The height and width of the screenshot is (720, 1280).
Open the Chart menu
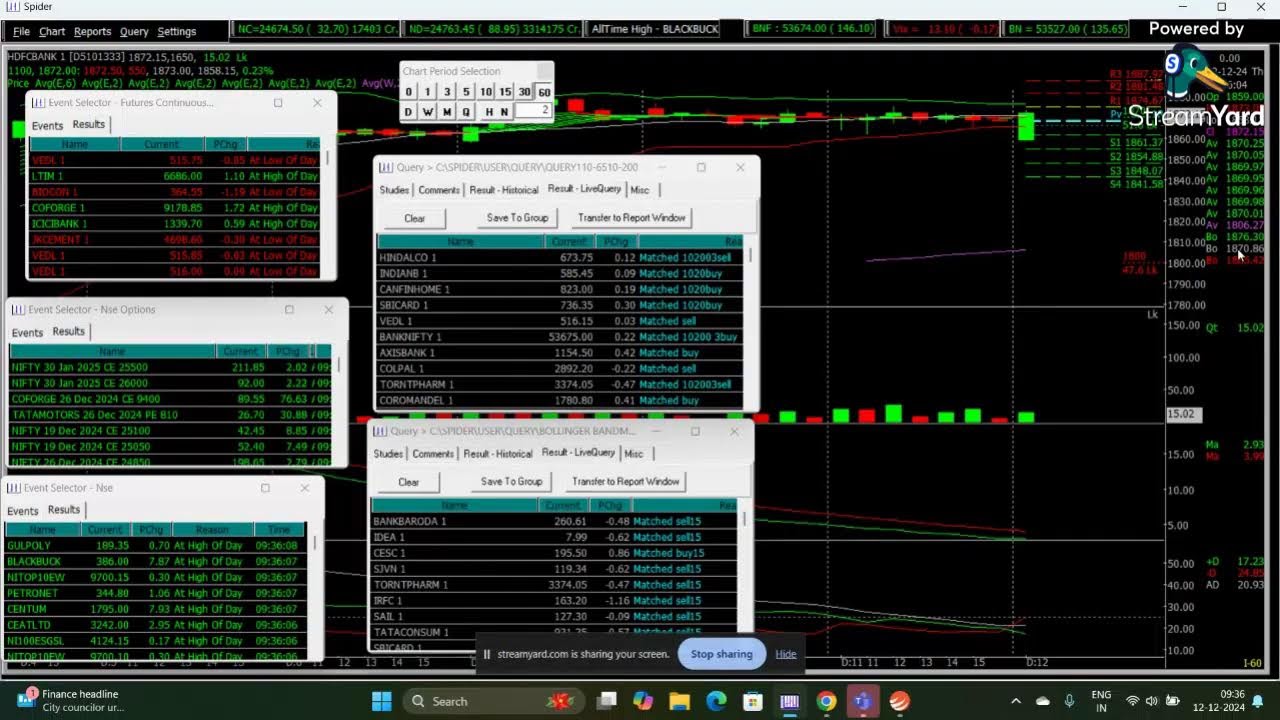[52, 31]
